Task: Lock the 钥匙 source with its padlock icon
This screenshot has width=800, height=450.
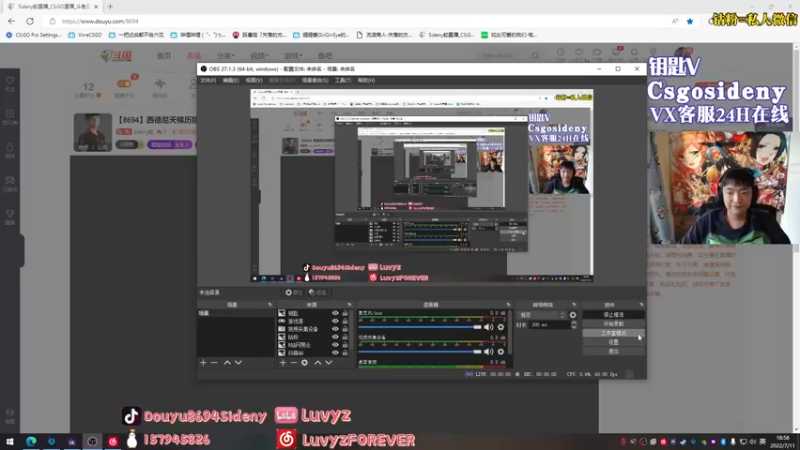Action: 345,313
